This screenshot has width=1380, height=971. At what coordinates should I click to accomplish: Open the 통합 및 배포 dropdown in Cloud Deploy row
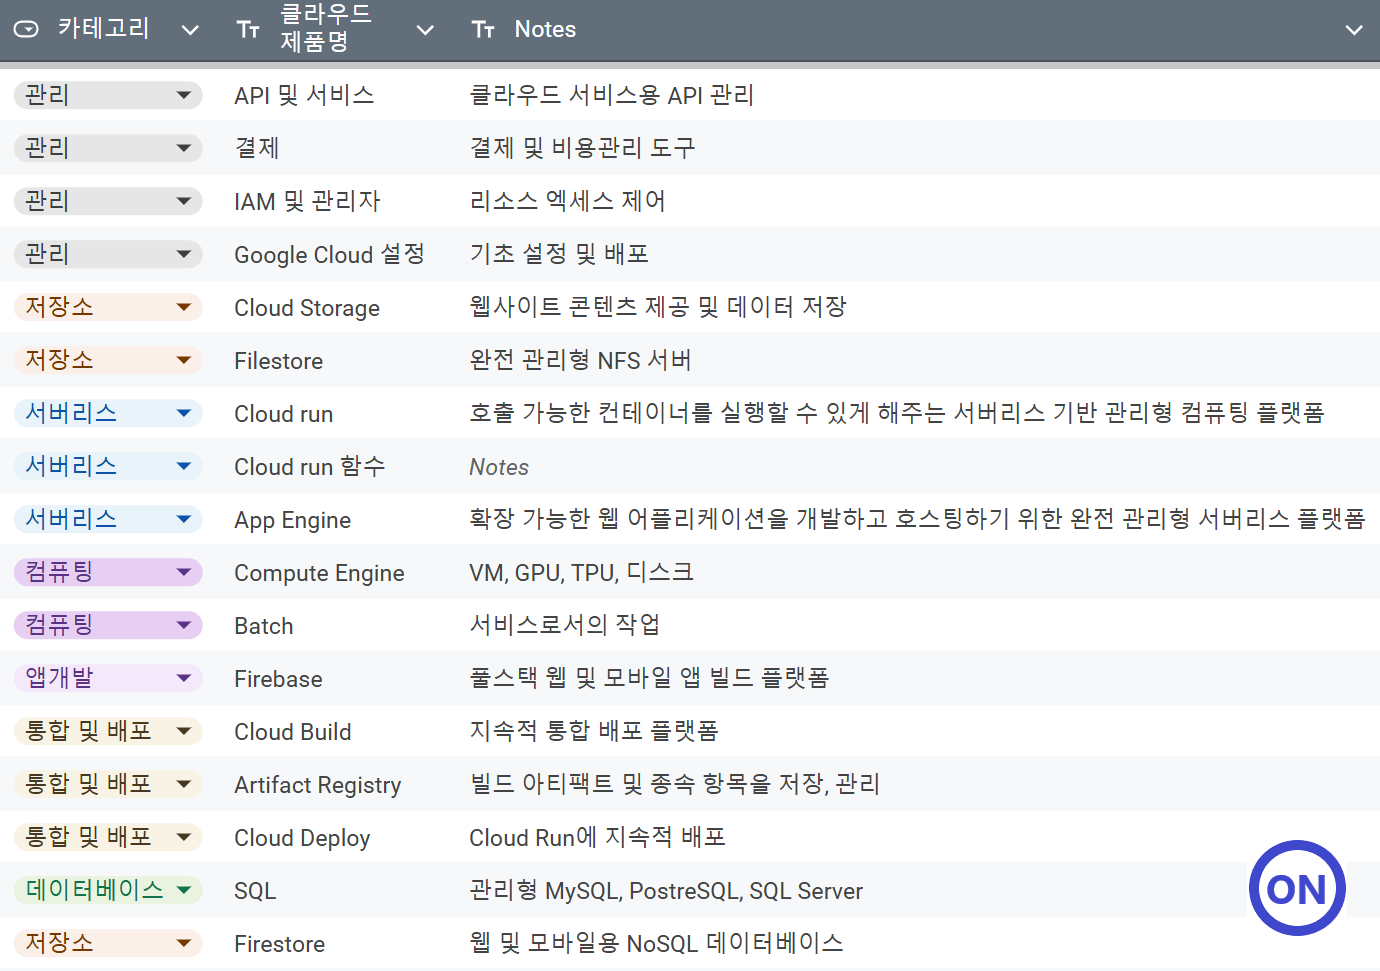108,837
